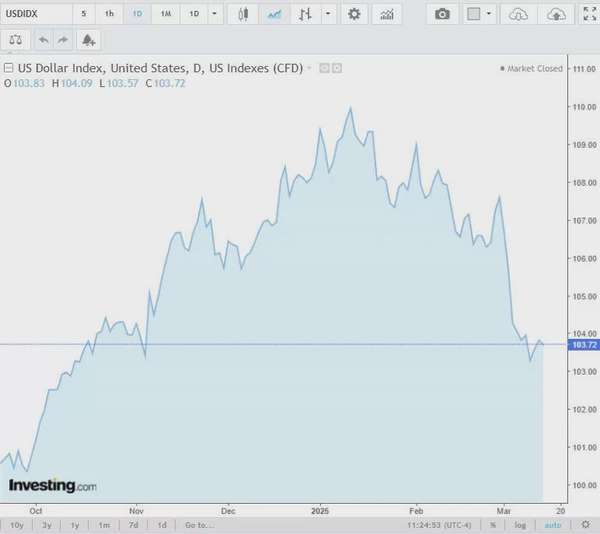The image size is (600, 534).
Task: Select the 1M interval
Action: tap(166, 14)
